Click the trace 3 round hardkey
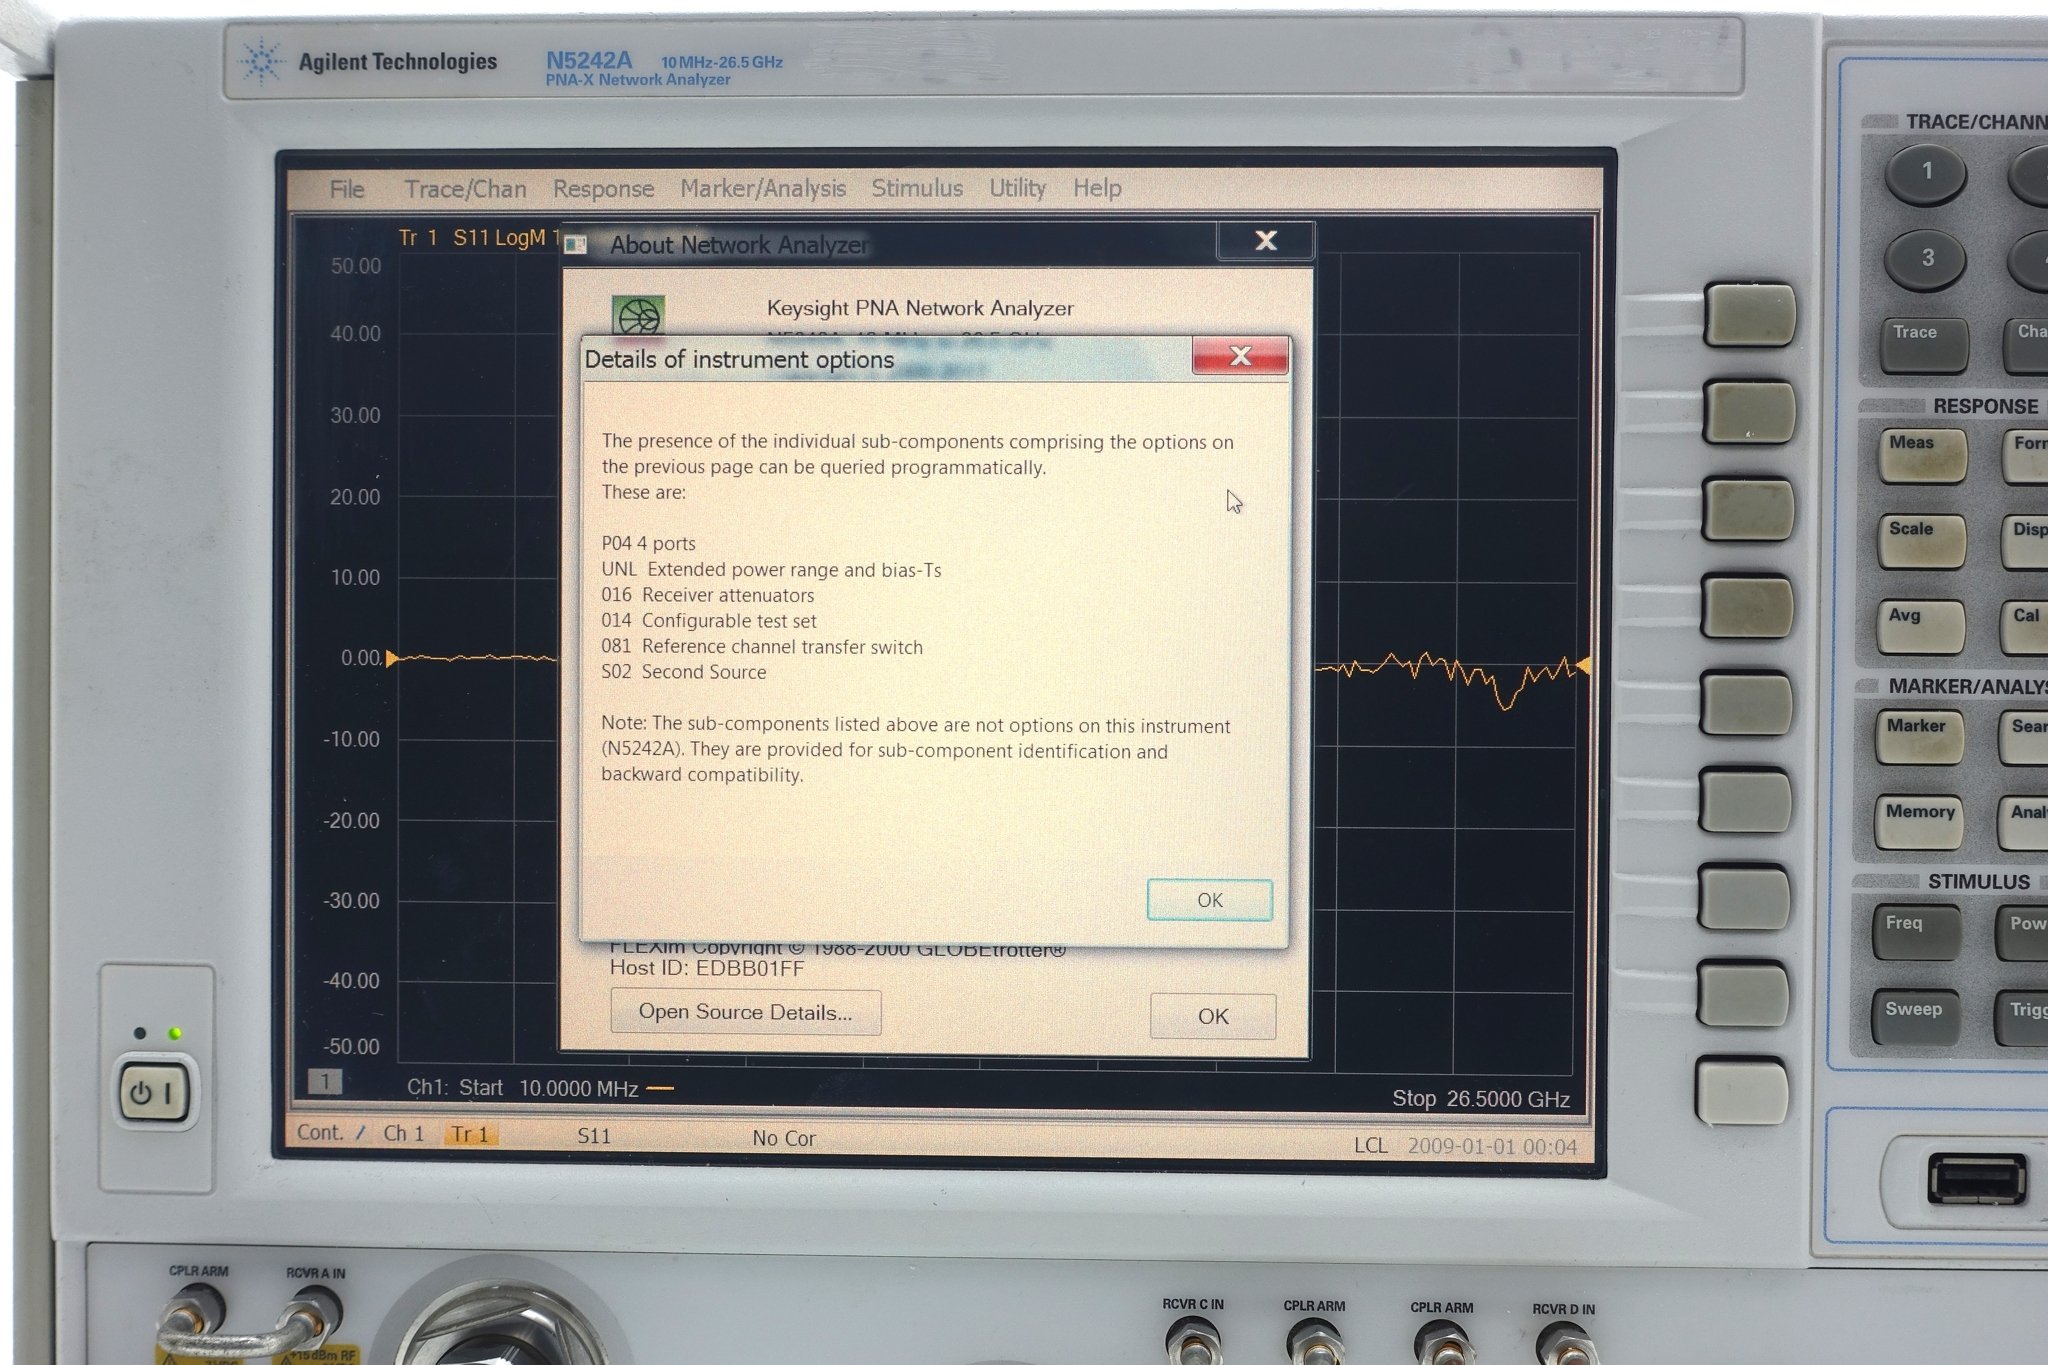This screenshot has height=1365, width=2048. tap(1925, 259)
